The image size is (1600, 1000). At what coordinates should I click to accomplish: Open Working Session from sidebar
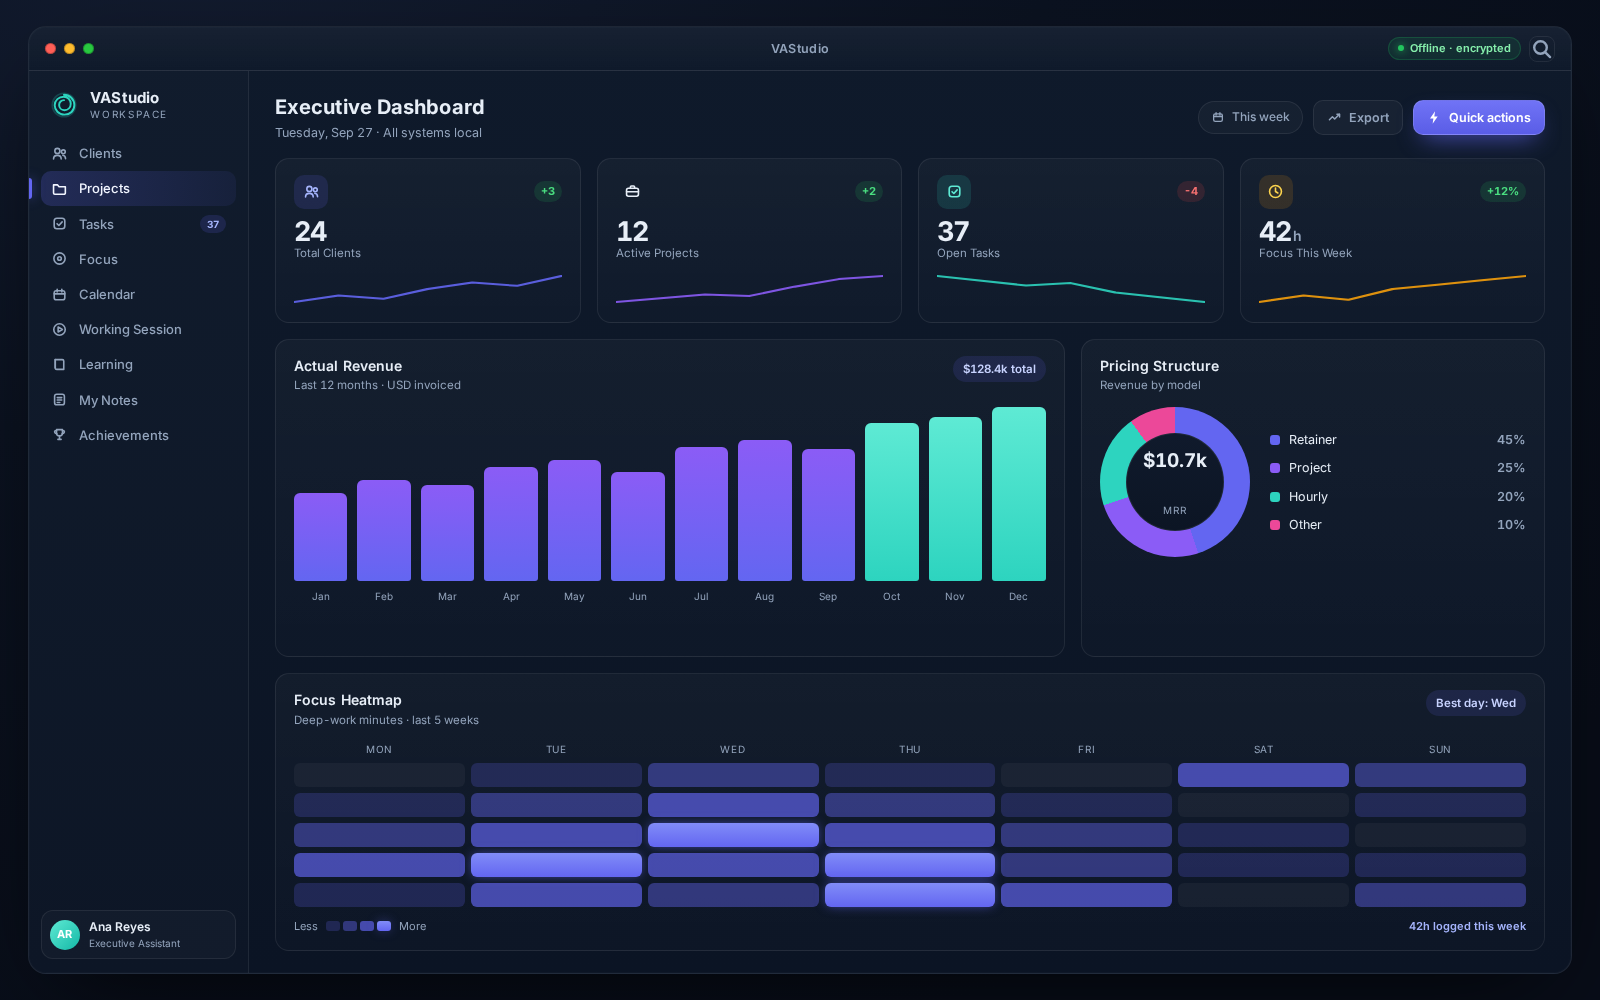point(138,329)
